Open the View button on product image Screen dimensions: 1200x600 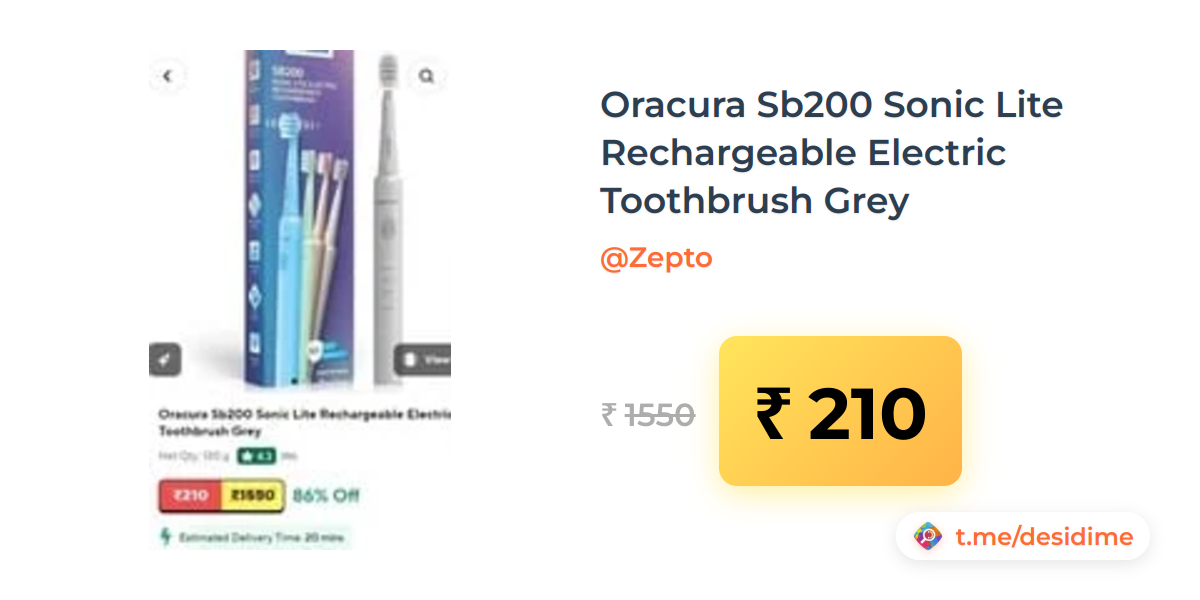(x=423, y=359)
